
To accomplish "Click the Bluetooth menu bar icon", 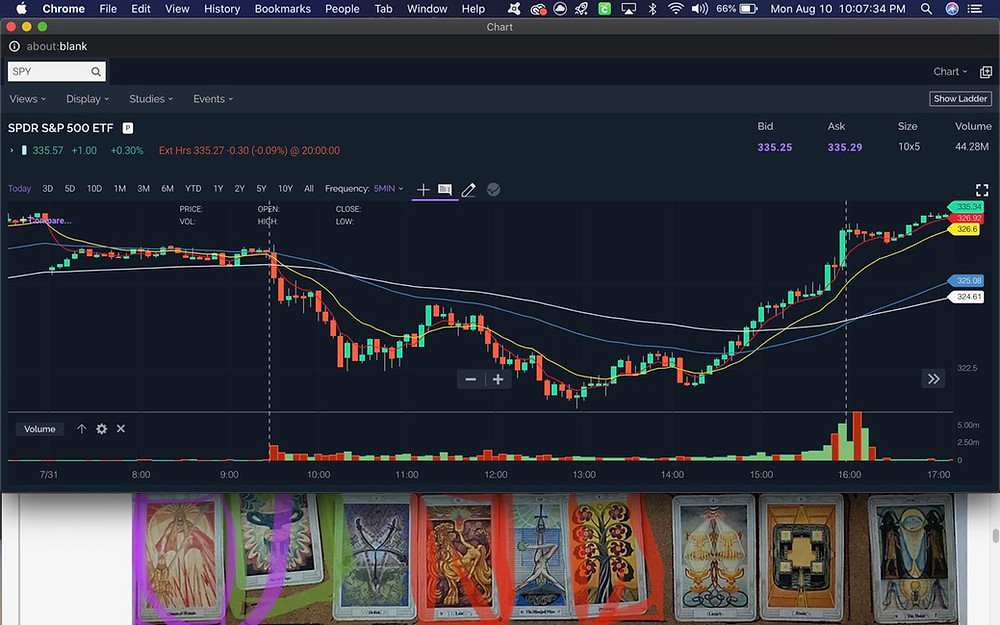I will pos(652,9).
